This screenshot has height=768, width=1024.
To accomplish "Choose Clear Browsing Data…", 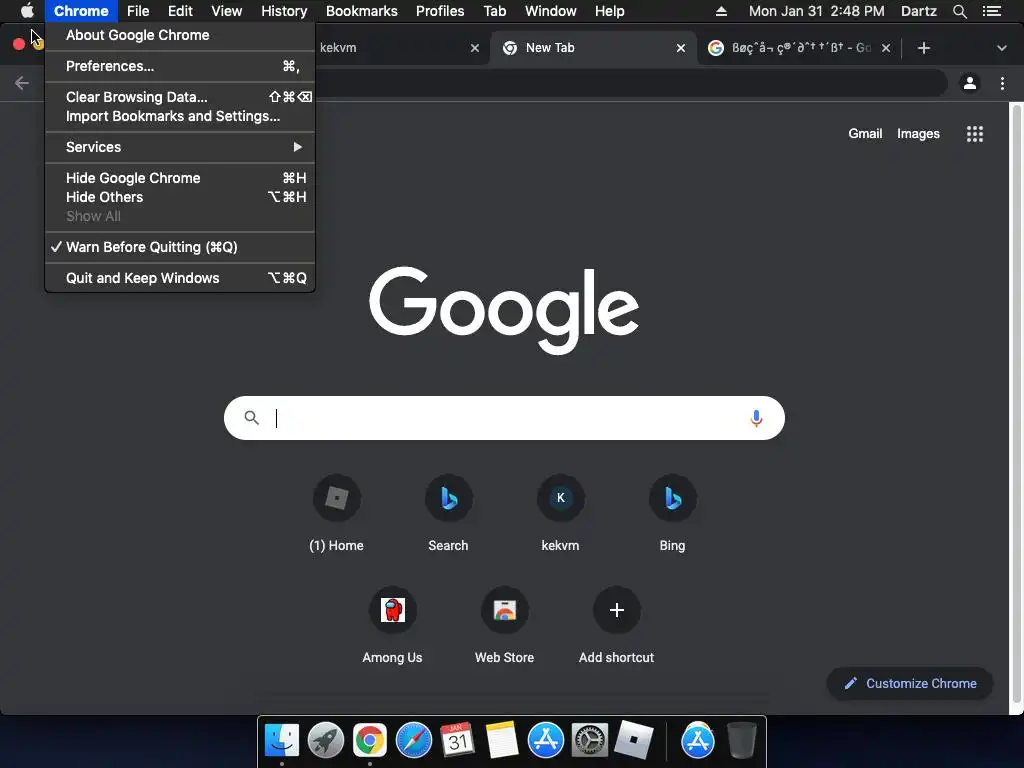I will (x=180, y=97).
